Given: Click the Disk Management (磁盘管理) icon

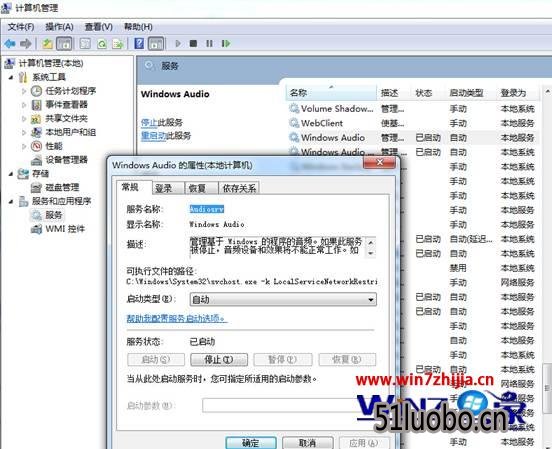Looking at the screenshot, I should (x=36, y=188).
